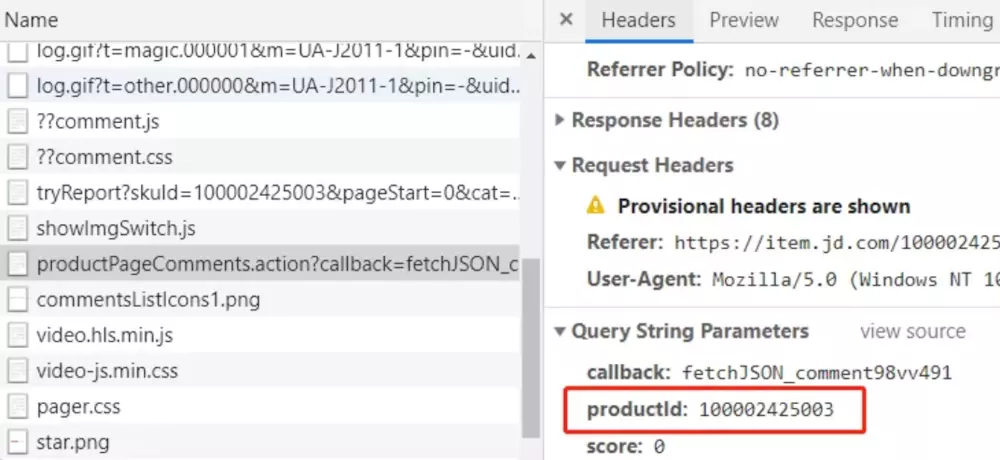Click image icon beside star.png
Screen dimensions: 1000x460
point(17,442)
